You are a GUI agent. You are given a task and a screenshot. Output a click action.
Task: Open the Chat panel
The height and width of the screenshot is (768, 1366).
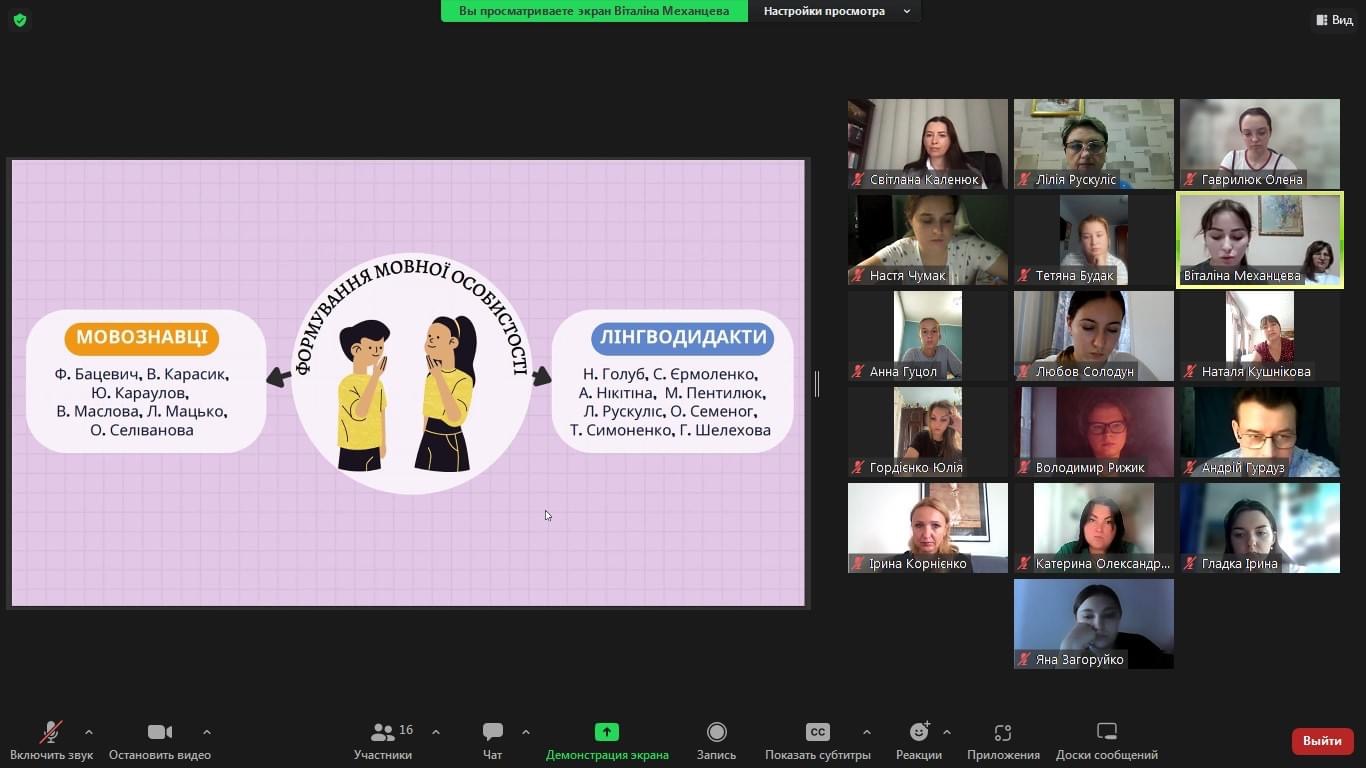point(492,733)
